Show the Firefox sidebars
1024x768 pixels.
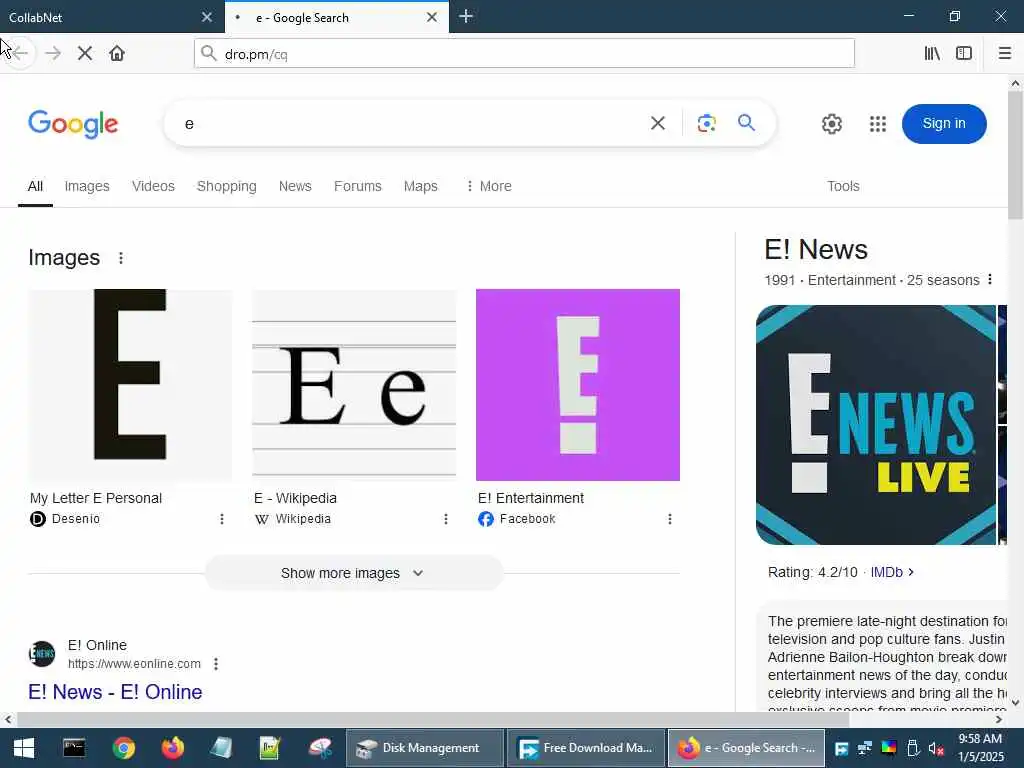point(964,54)
